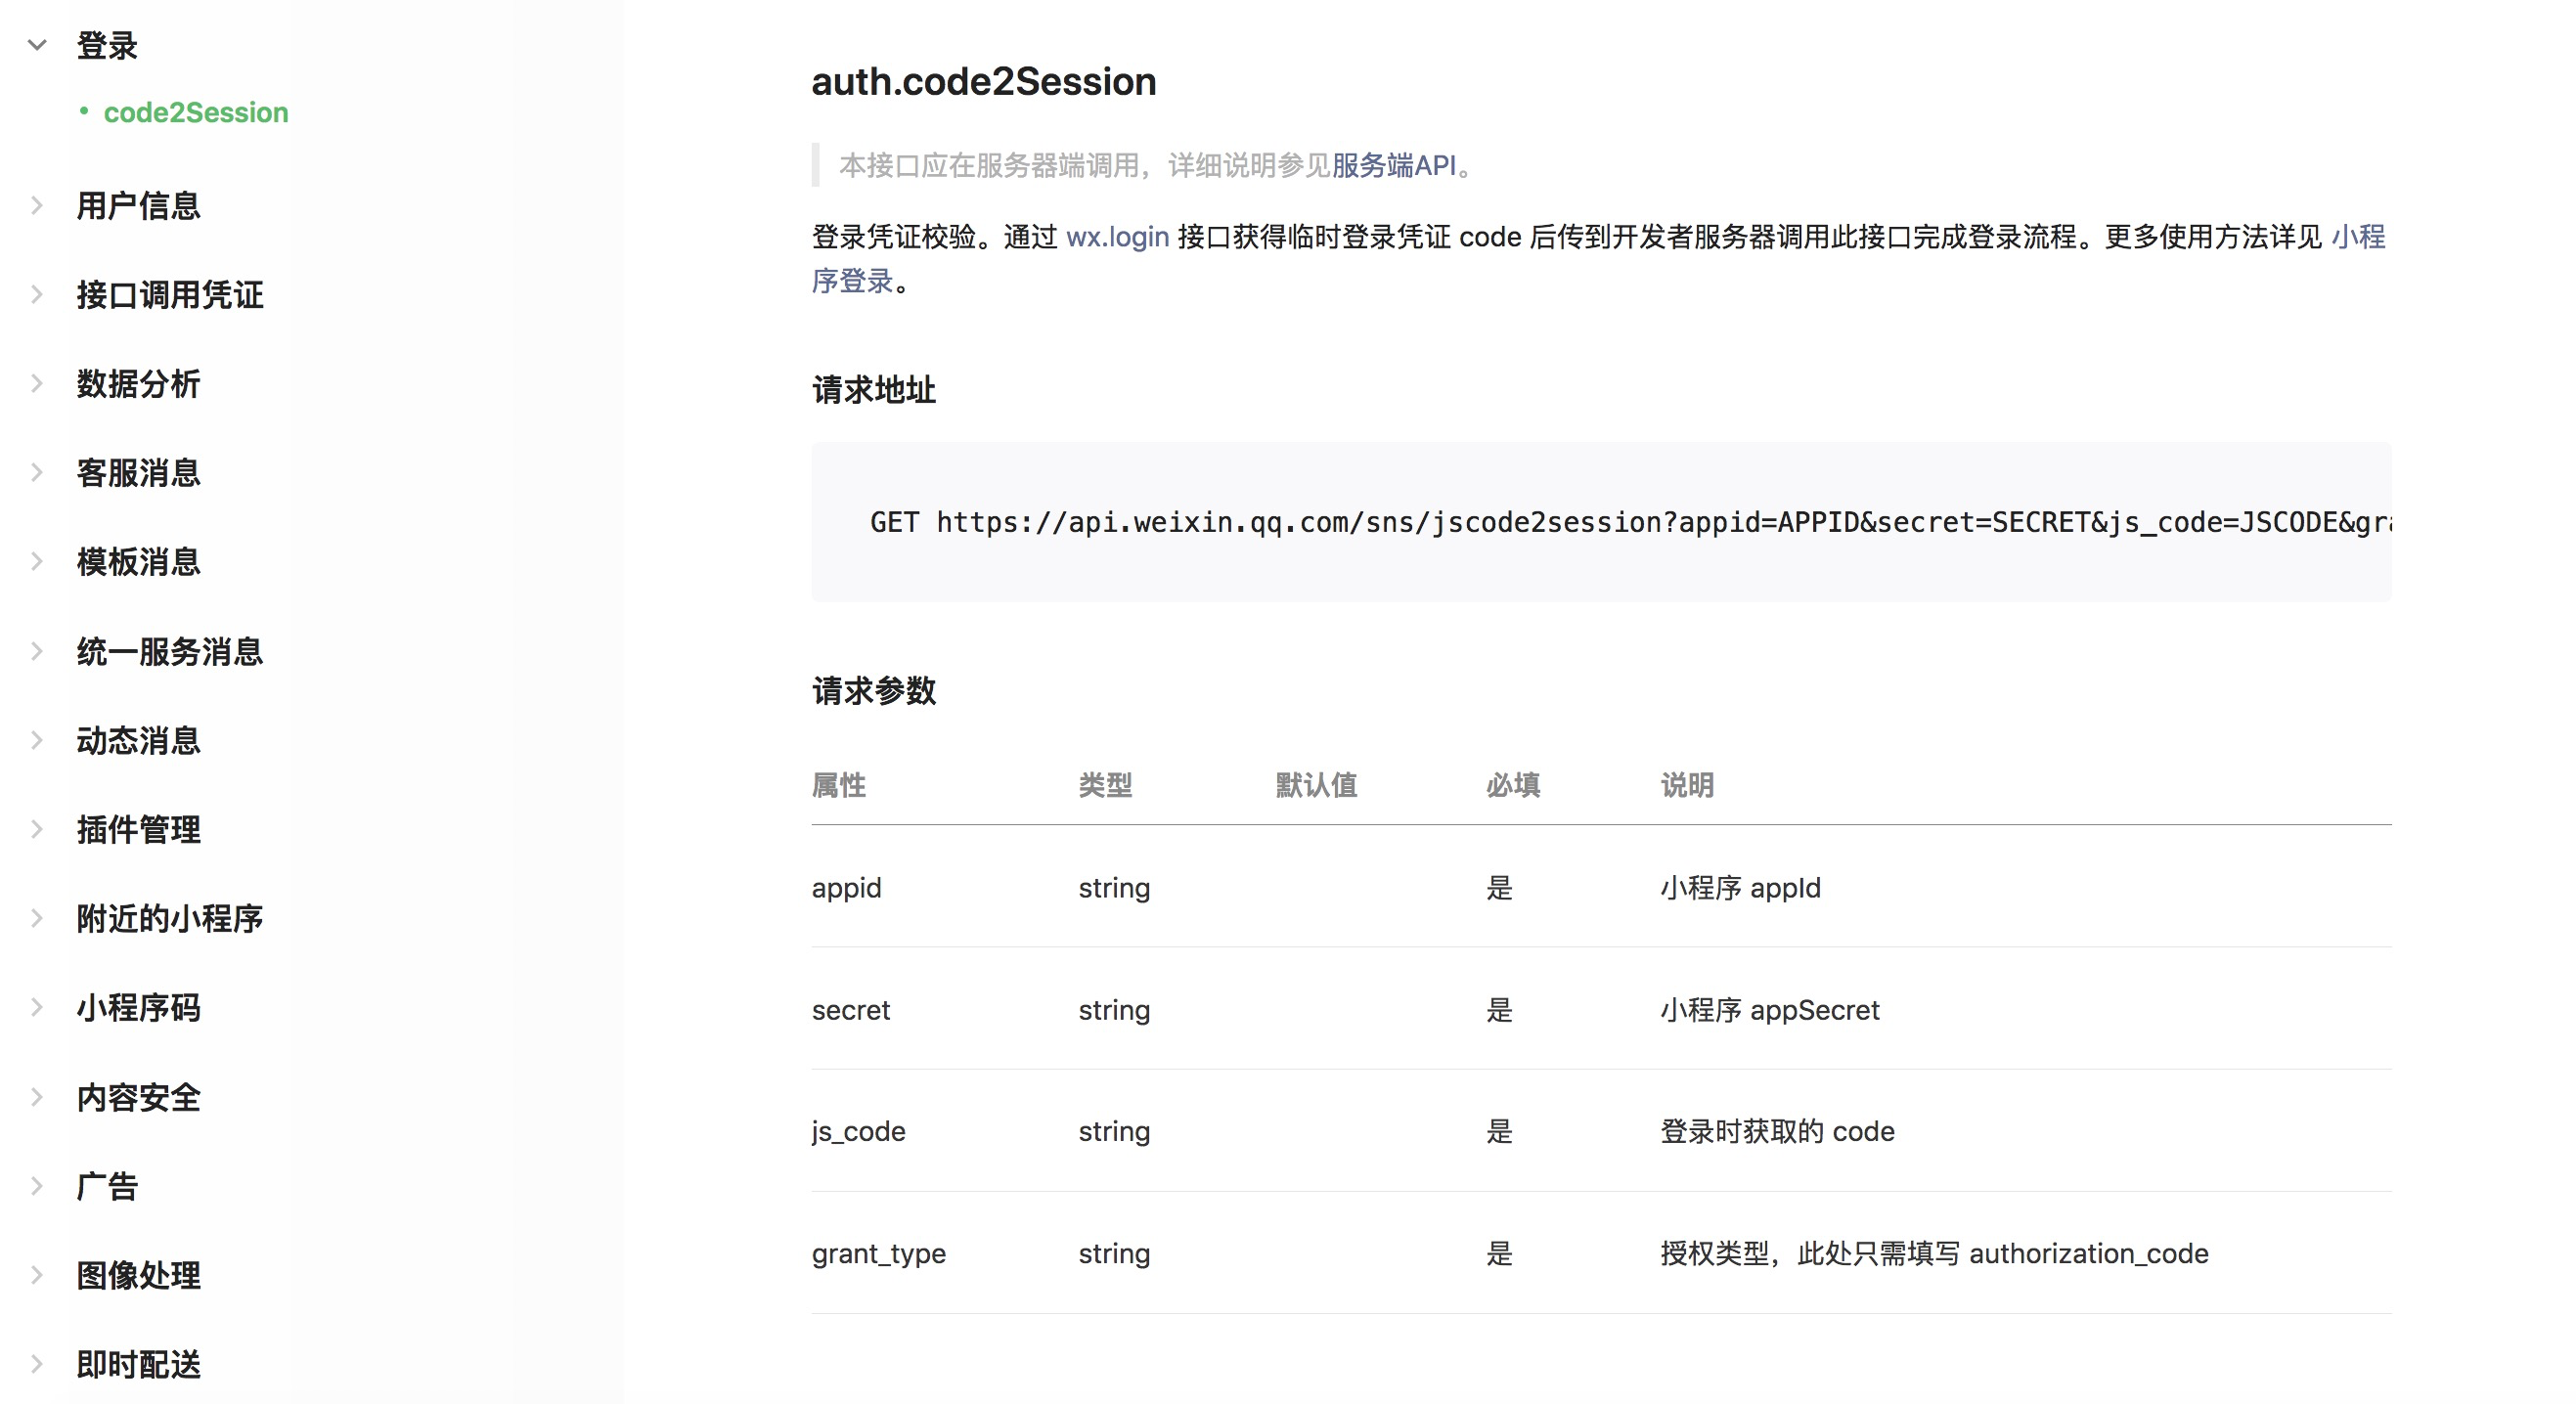
Task: Select code2Session in the sidebar
Action: pos(196,112)
